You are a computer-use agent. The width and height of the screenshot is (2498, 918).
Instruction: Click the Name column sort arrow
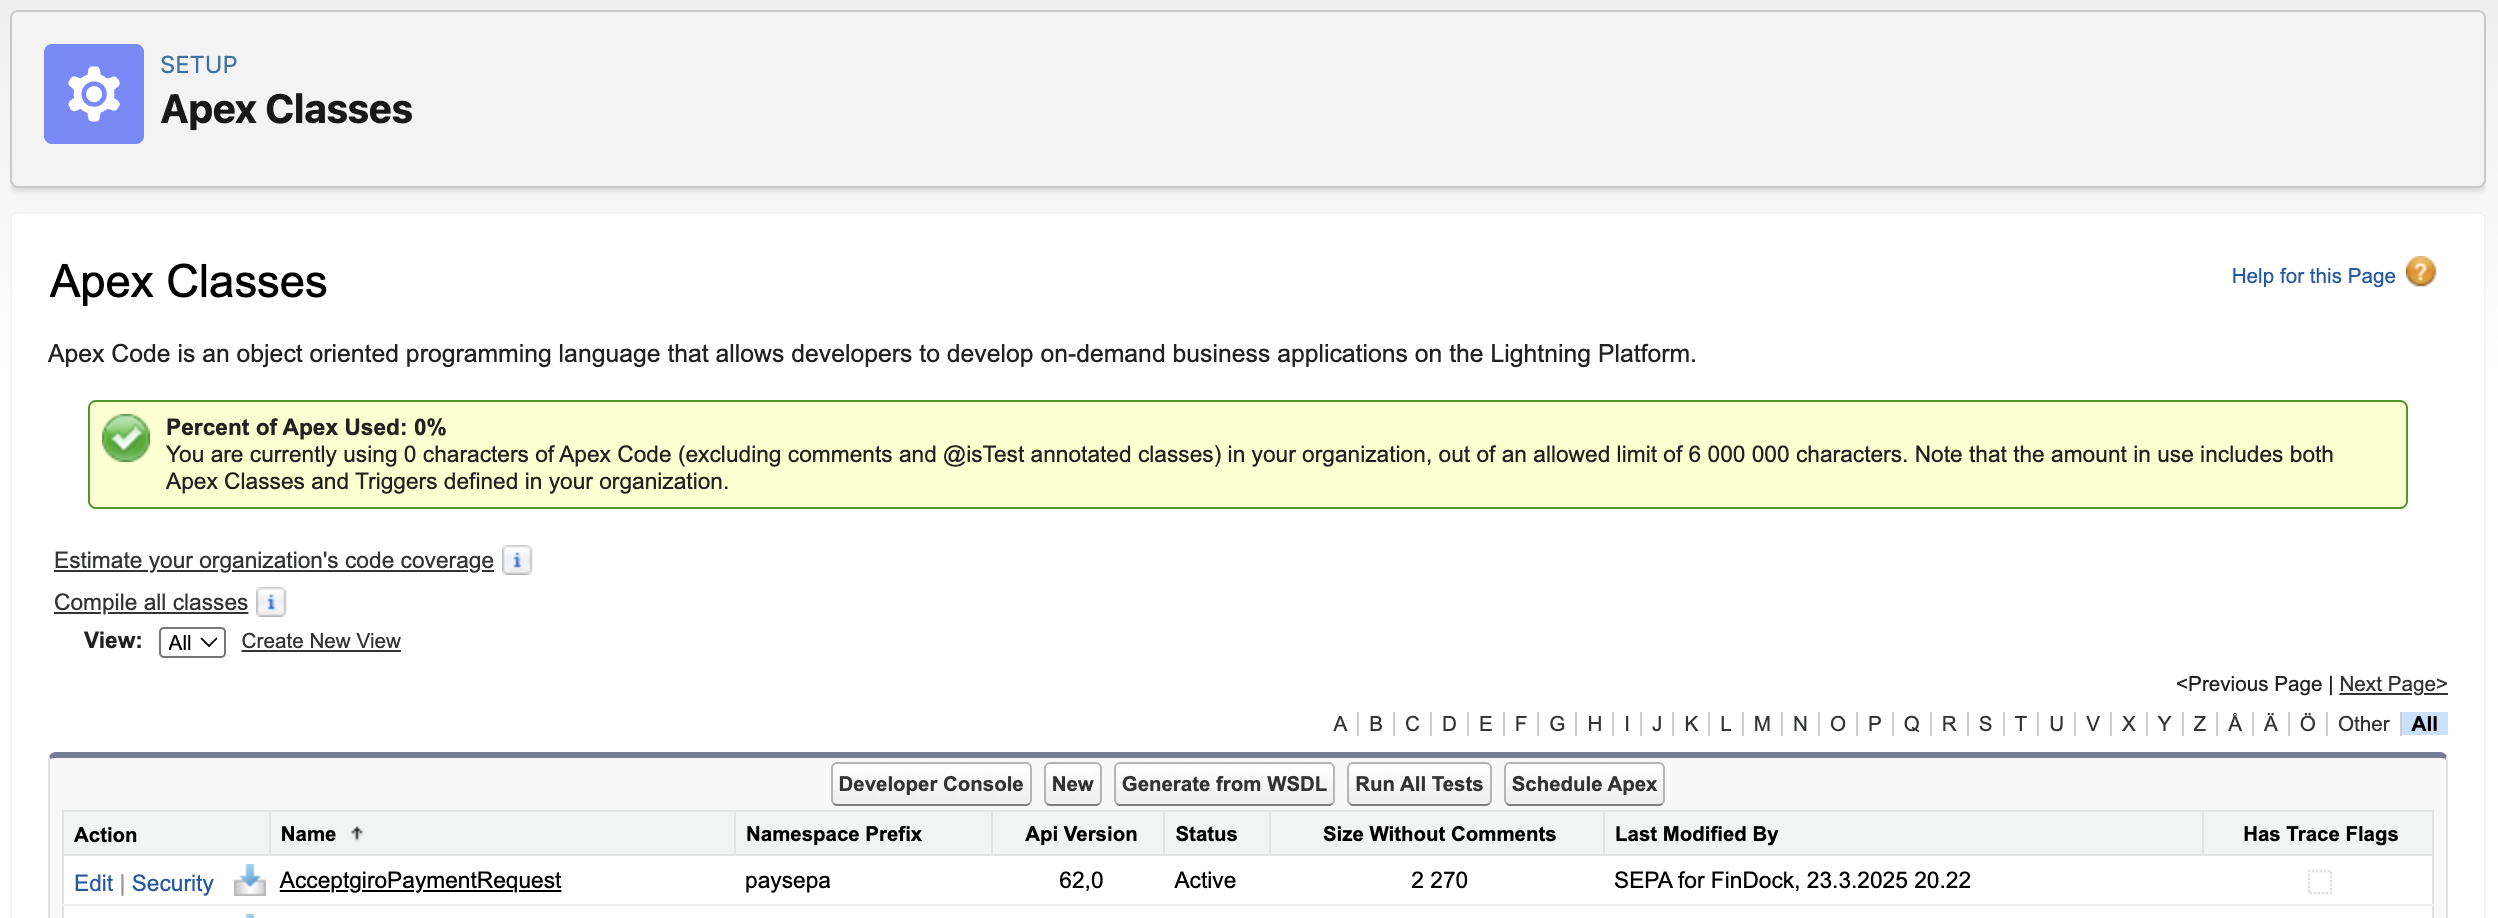357,833
